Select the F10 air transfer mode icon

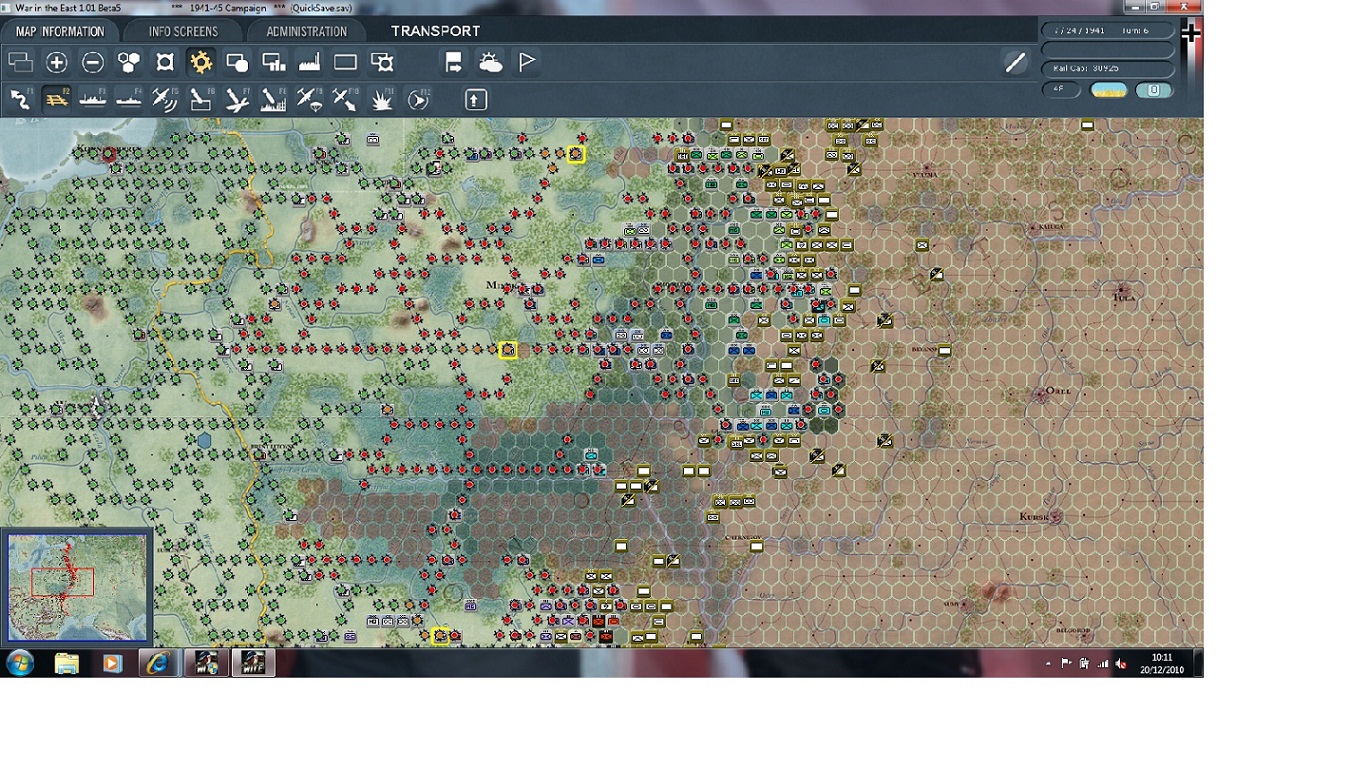coord(345,99)
